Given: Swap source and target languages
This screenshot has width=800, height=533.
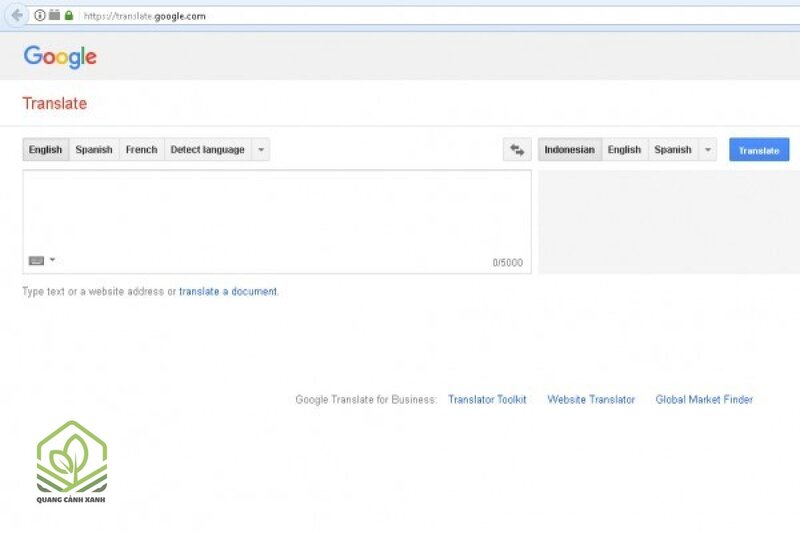Looking at the screenshot, I should (x=517, y=150).
